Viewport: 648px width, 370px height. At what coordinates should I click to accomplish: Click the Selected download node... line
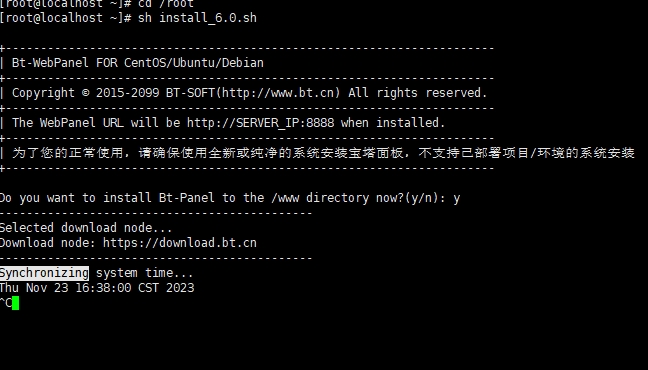(x=86, y=228)
